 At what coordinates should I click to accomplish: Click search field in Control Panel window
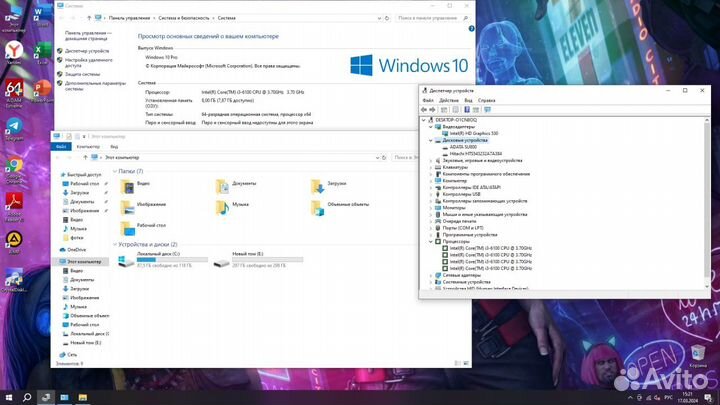coord(432,18)
